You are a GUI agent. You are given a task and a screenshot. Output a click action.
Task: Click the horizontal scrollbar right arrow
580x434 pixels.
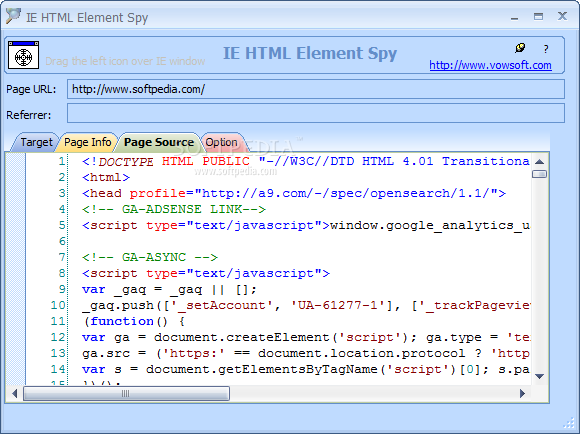tap(522, 393)
